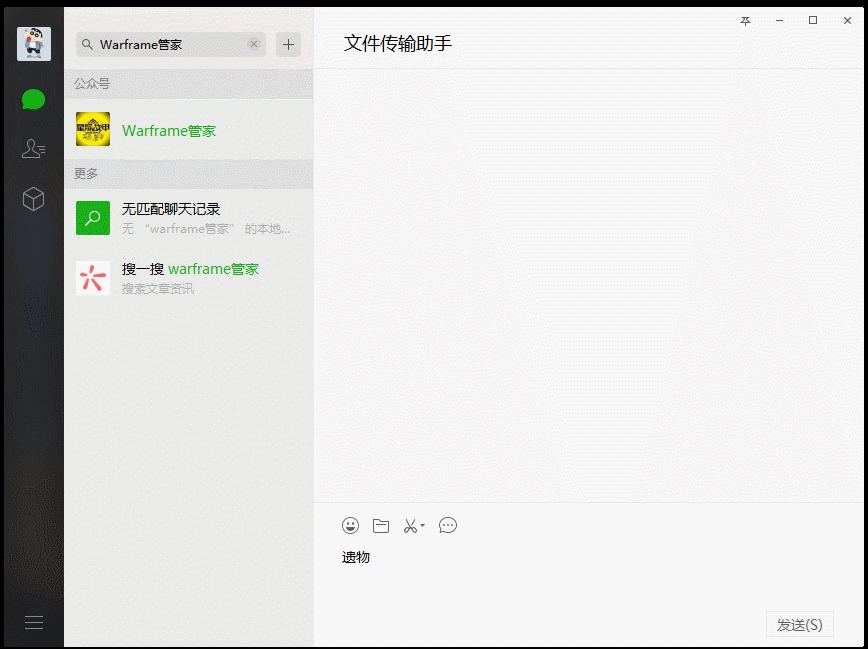Image resolution: width=868 pixels, height=649 pixels.
Task: Click the 文件传输助手 chat title
Action: pos(398,43)
